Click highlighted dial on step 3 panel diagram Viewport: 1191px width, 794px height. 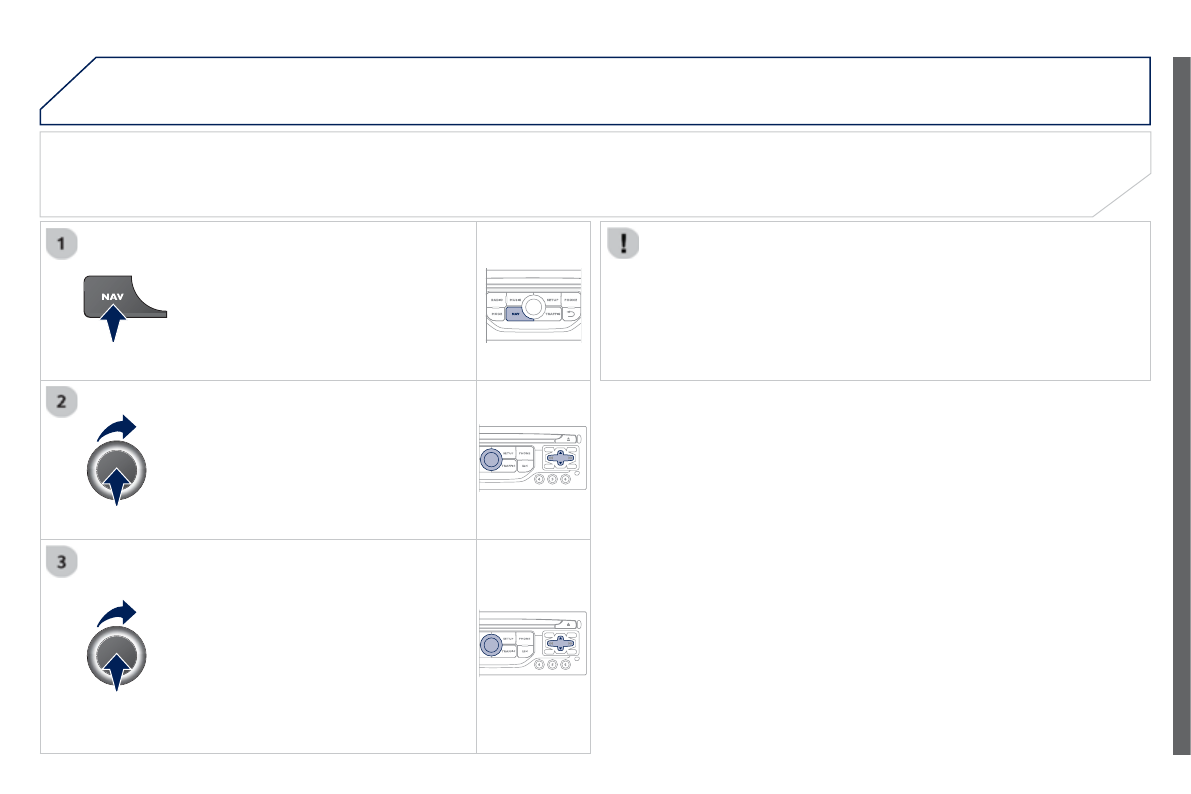tap(490, 644)
